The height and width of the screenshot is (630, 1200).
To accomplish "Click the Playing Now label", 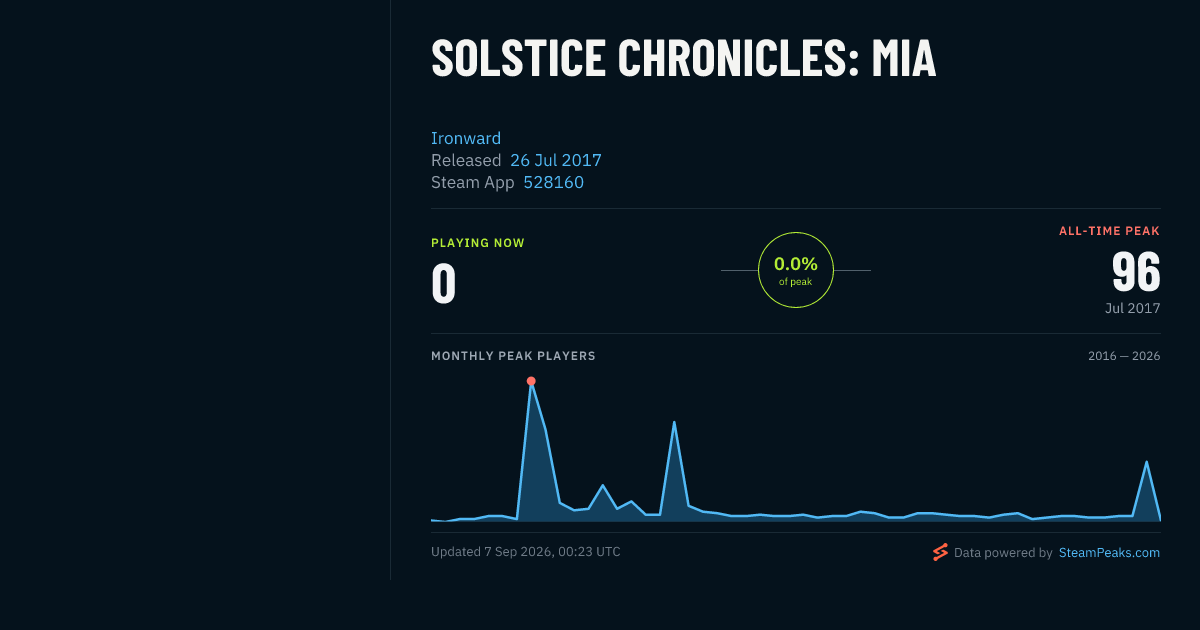I will pyautogui.click(x=478, y=243).
